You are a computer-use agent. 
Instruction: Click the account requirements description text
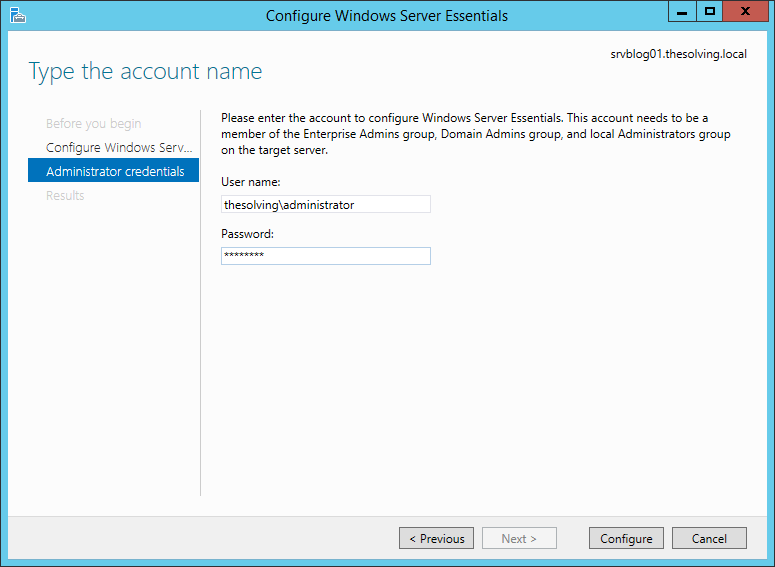click(475, 134)
